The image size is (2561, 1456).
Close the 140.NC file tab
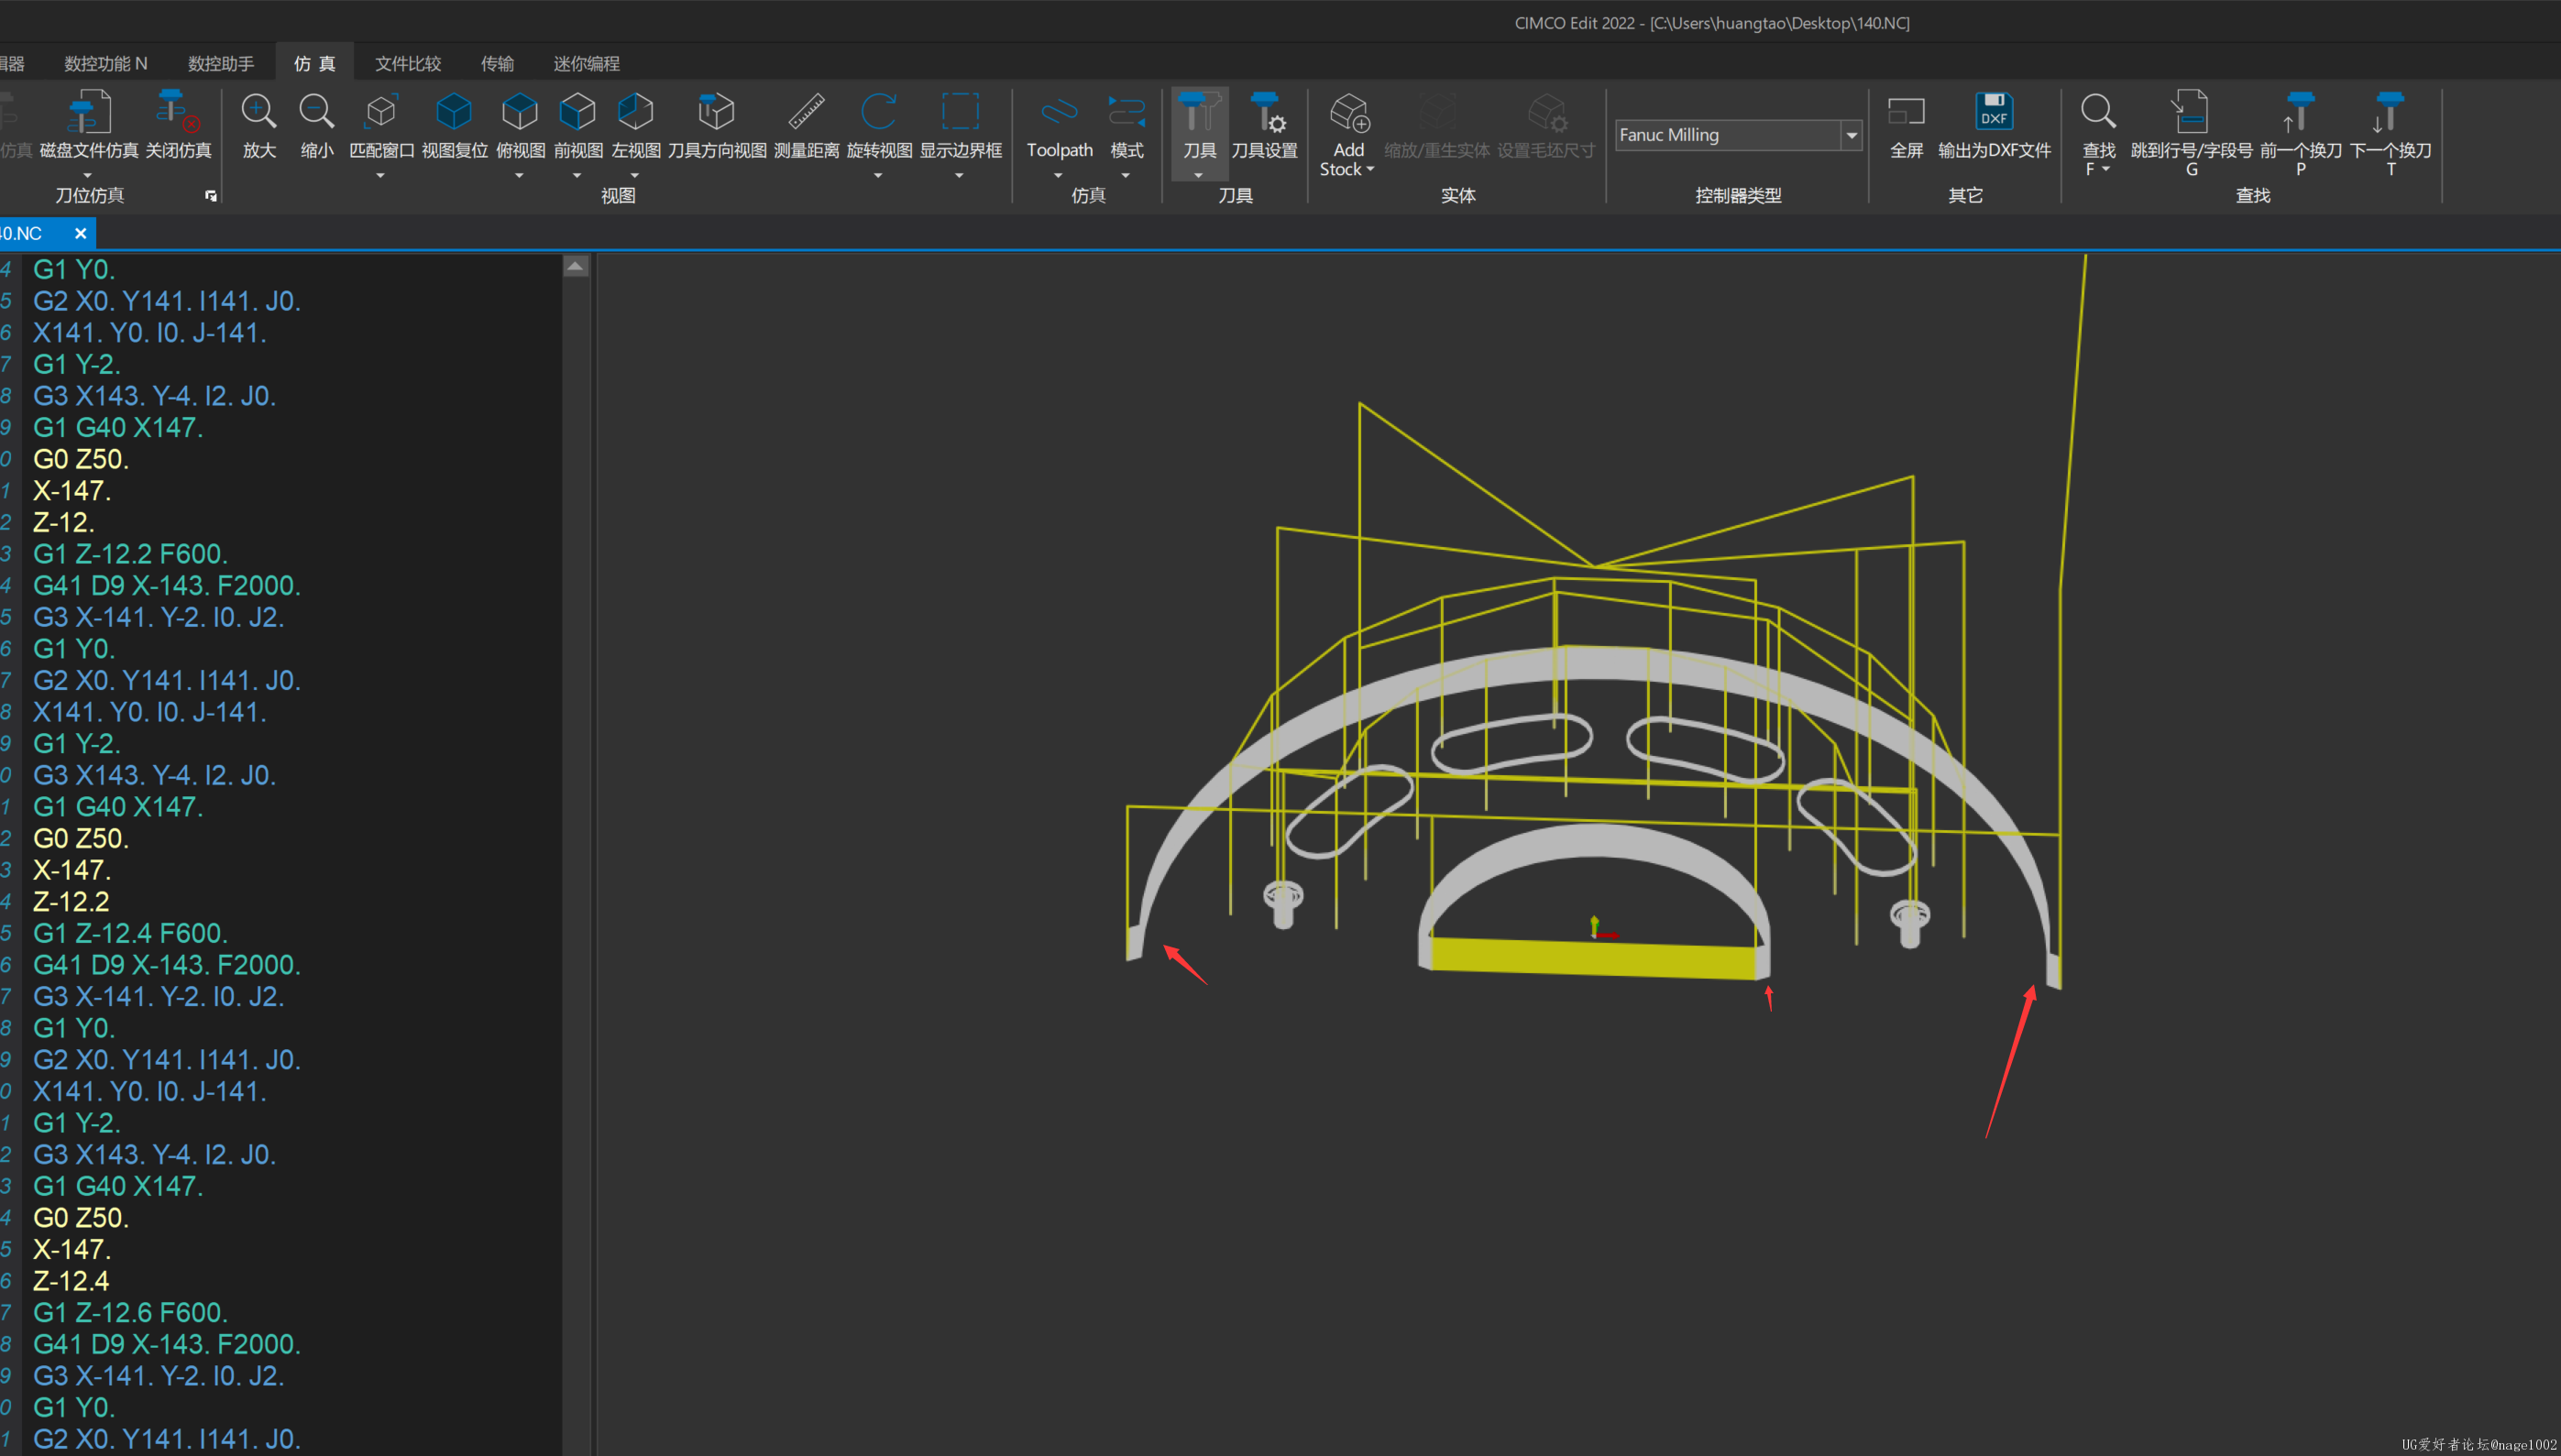tap(80, 233)
